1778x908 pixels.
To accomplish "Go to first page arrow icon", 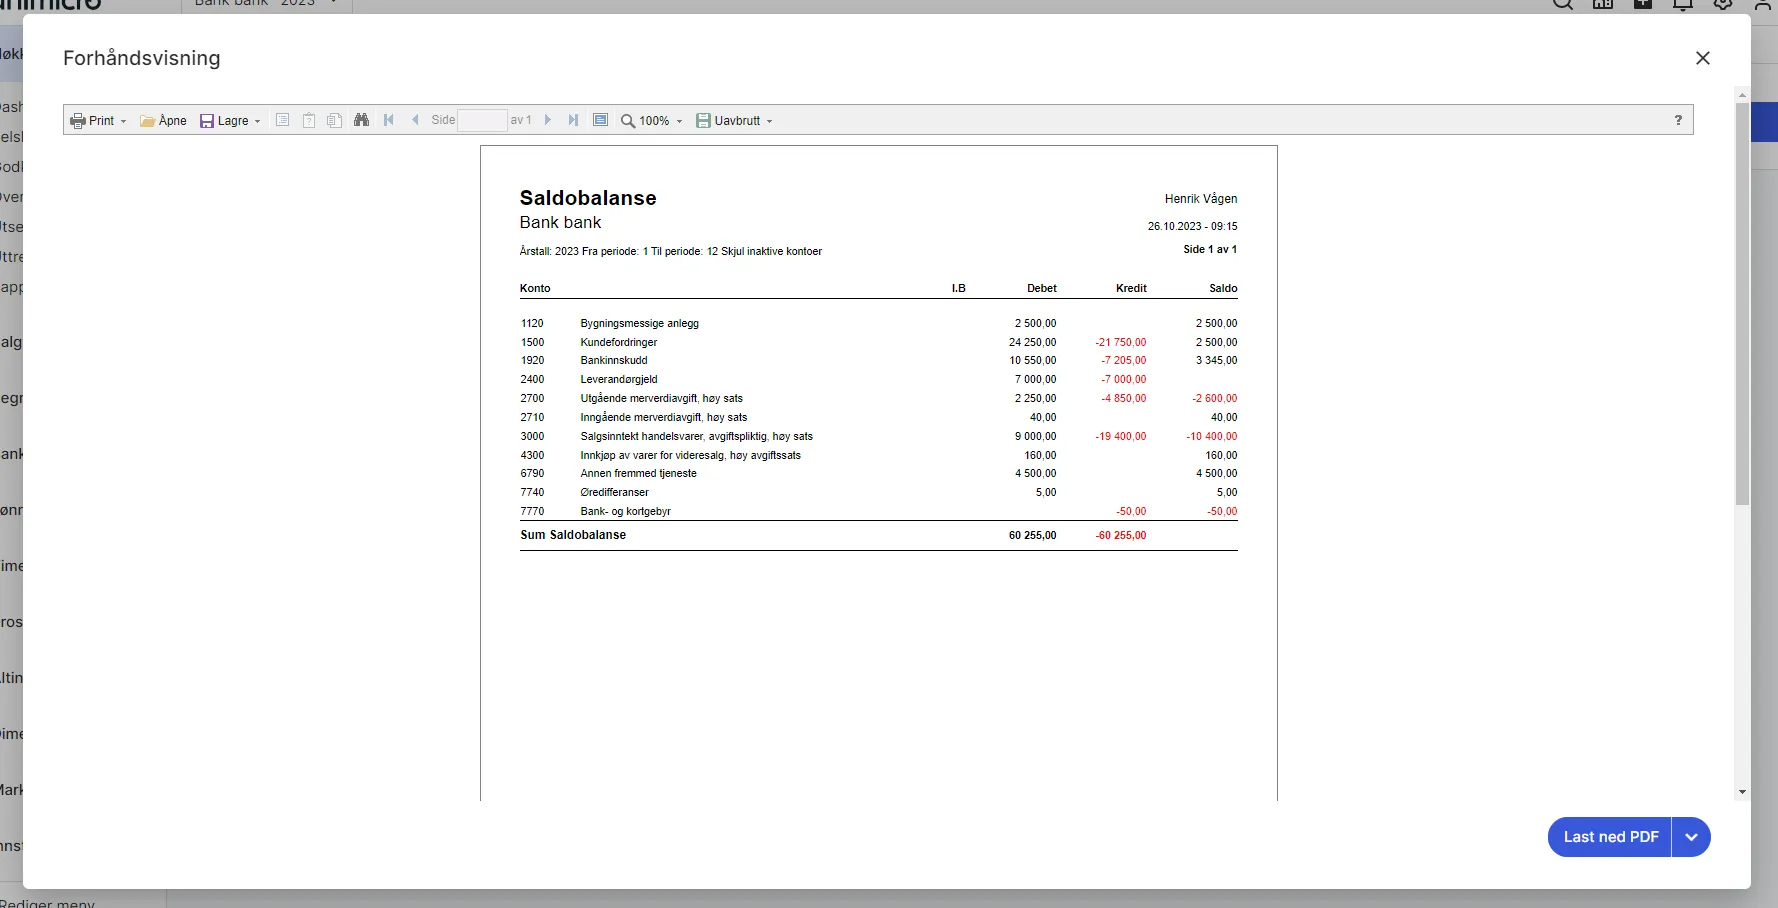I will (x=389, y=120).
